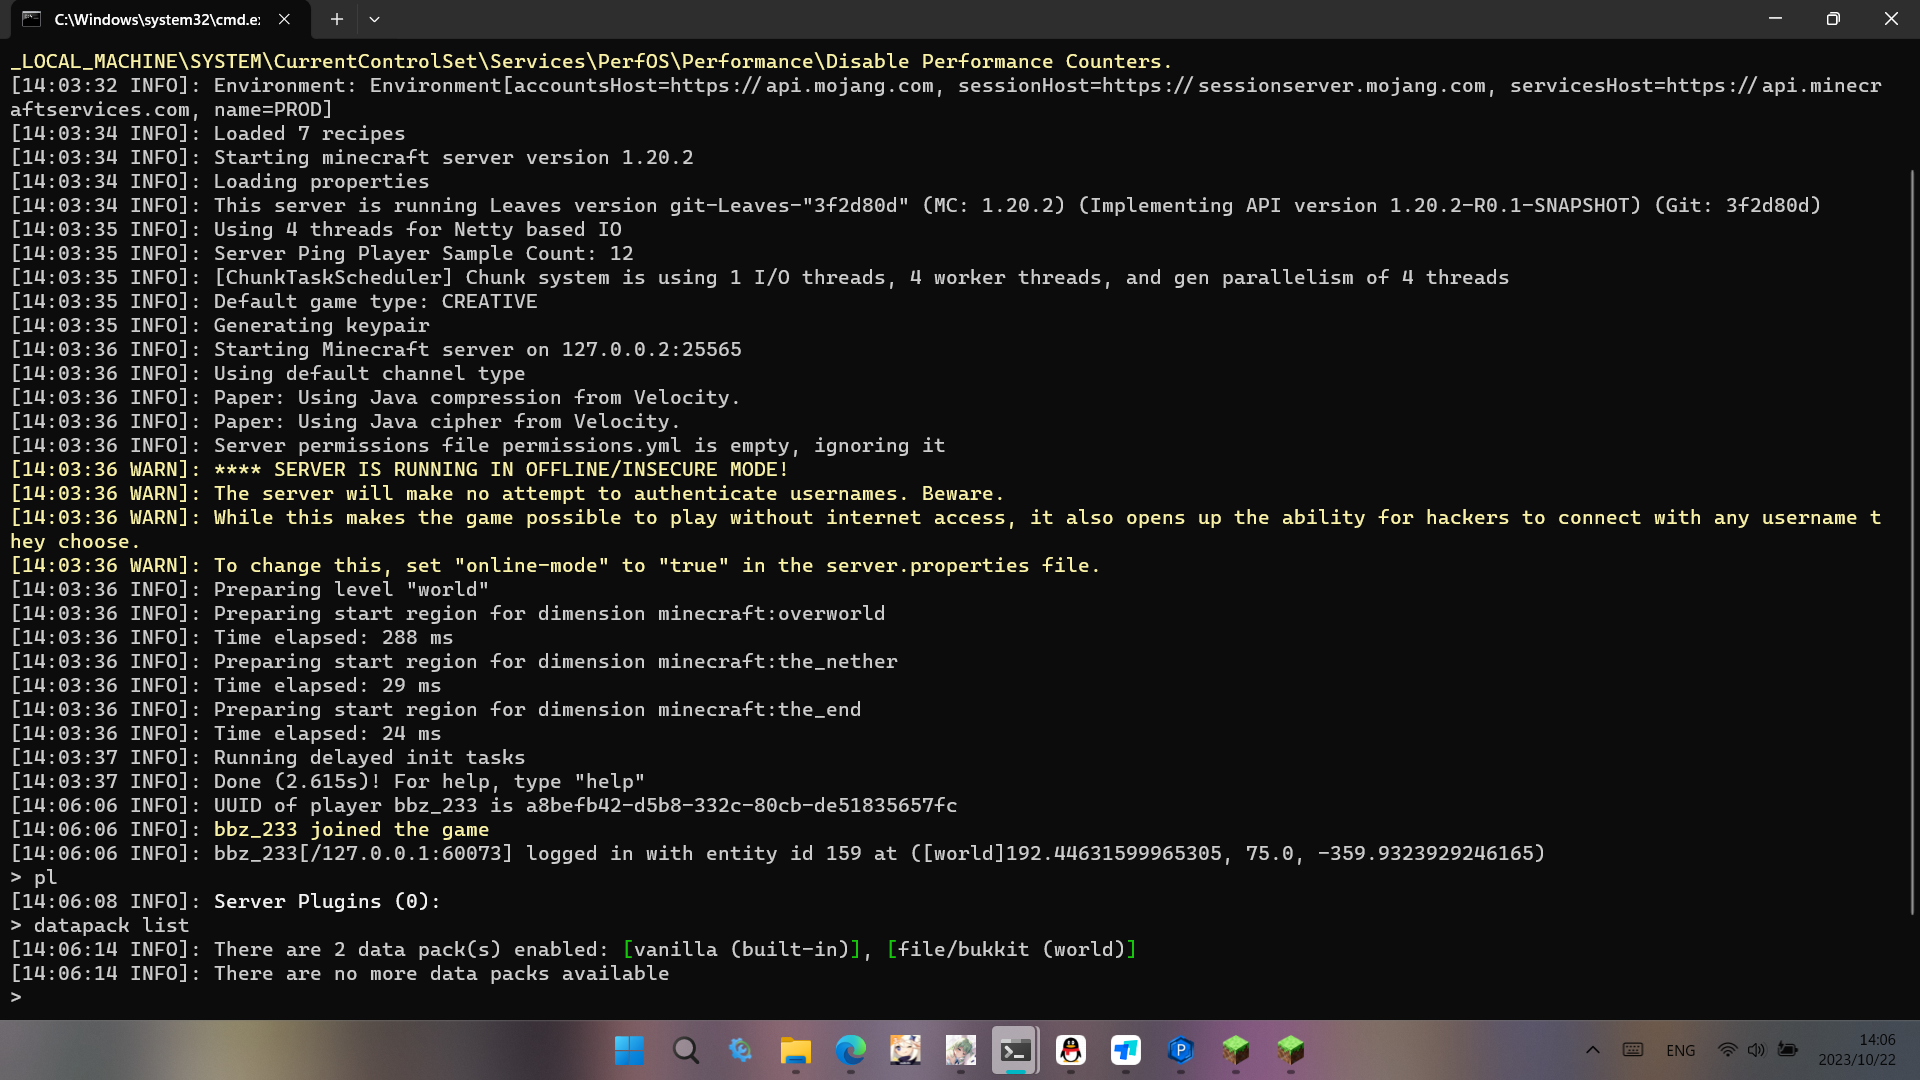This screenshot has height=1080, width=1920.
Task: Open Windows Search from the taskbar
Action: pyautogui.click(x=686, y=1051)
